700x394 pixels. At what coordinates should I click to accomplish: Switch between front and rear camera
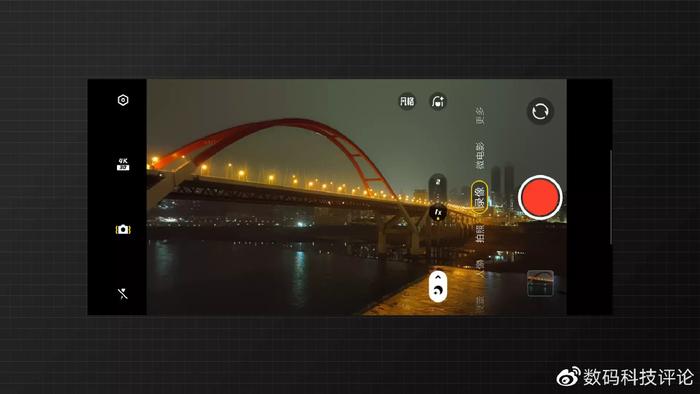pyautogui.click(x=540, y=111)
